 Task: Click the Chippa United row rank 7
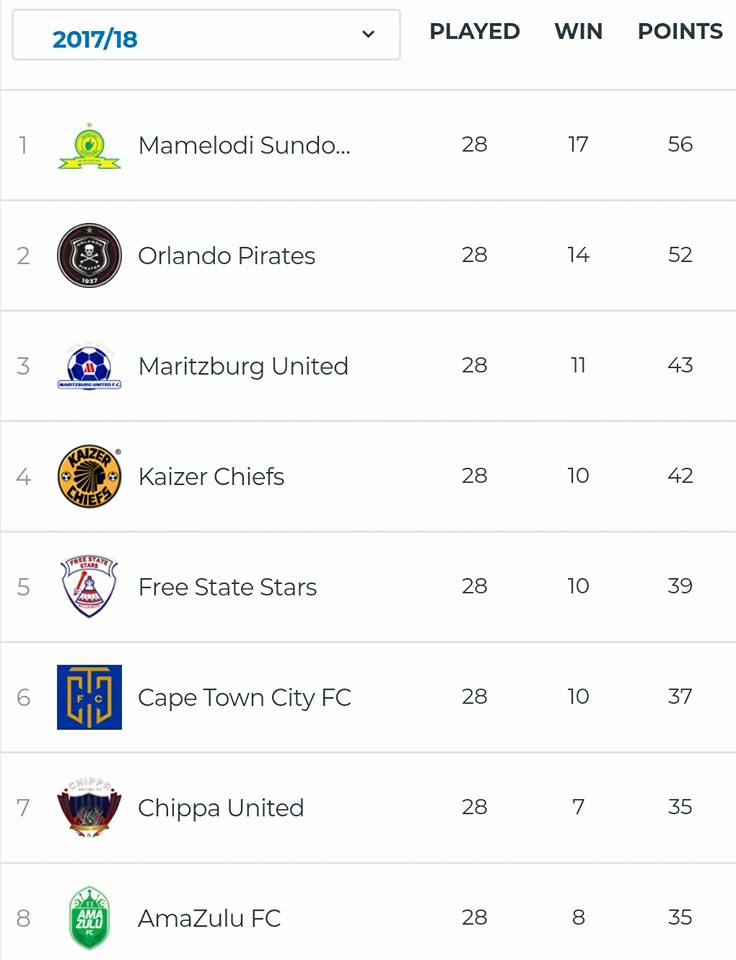(x=23, y=808)
